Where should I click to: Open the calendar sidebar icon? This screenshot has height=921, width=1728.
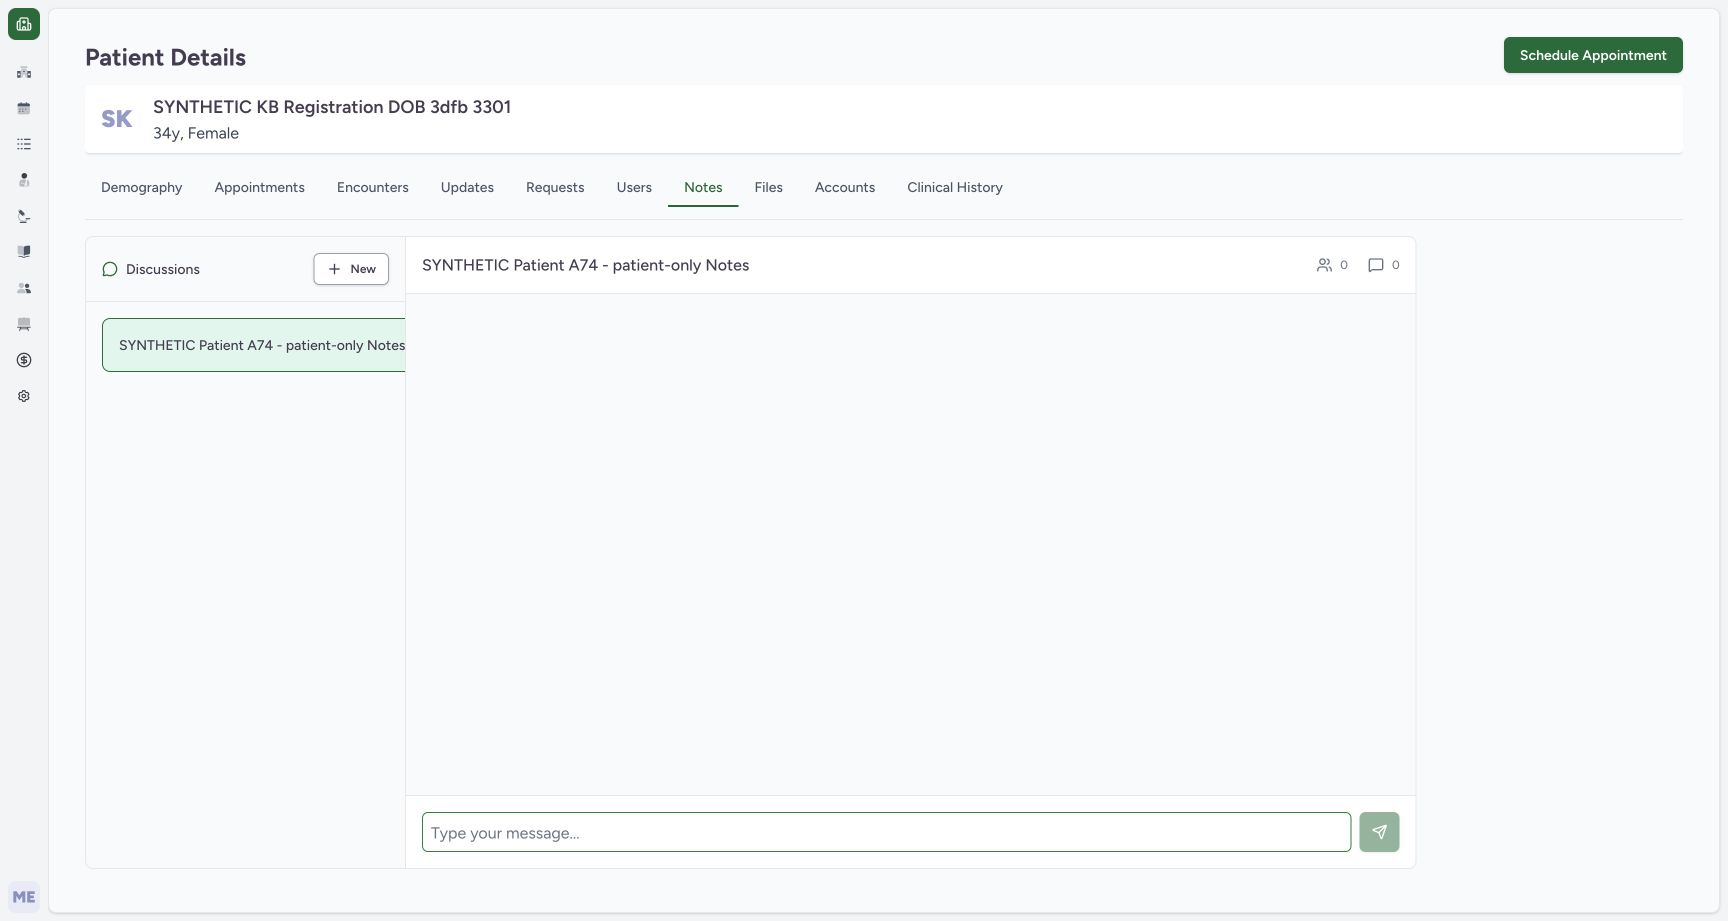24,108
